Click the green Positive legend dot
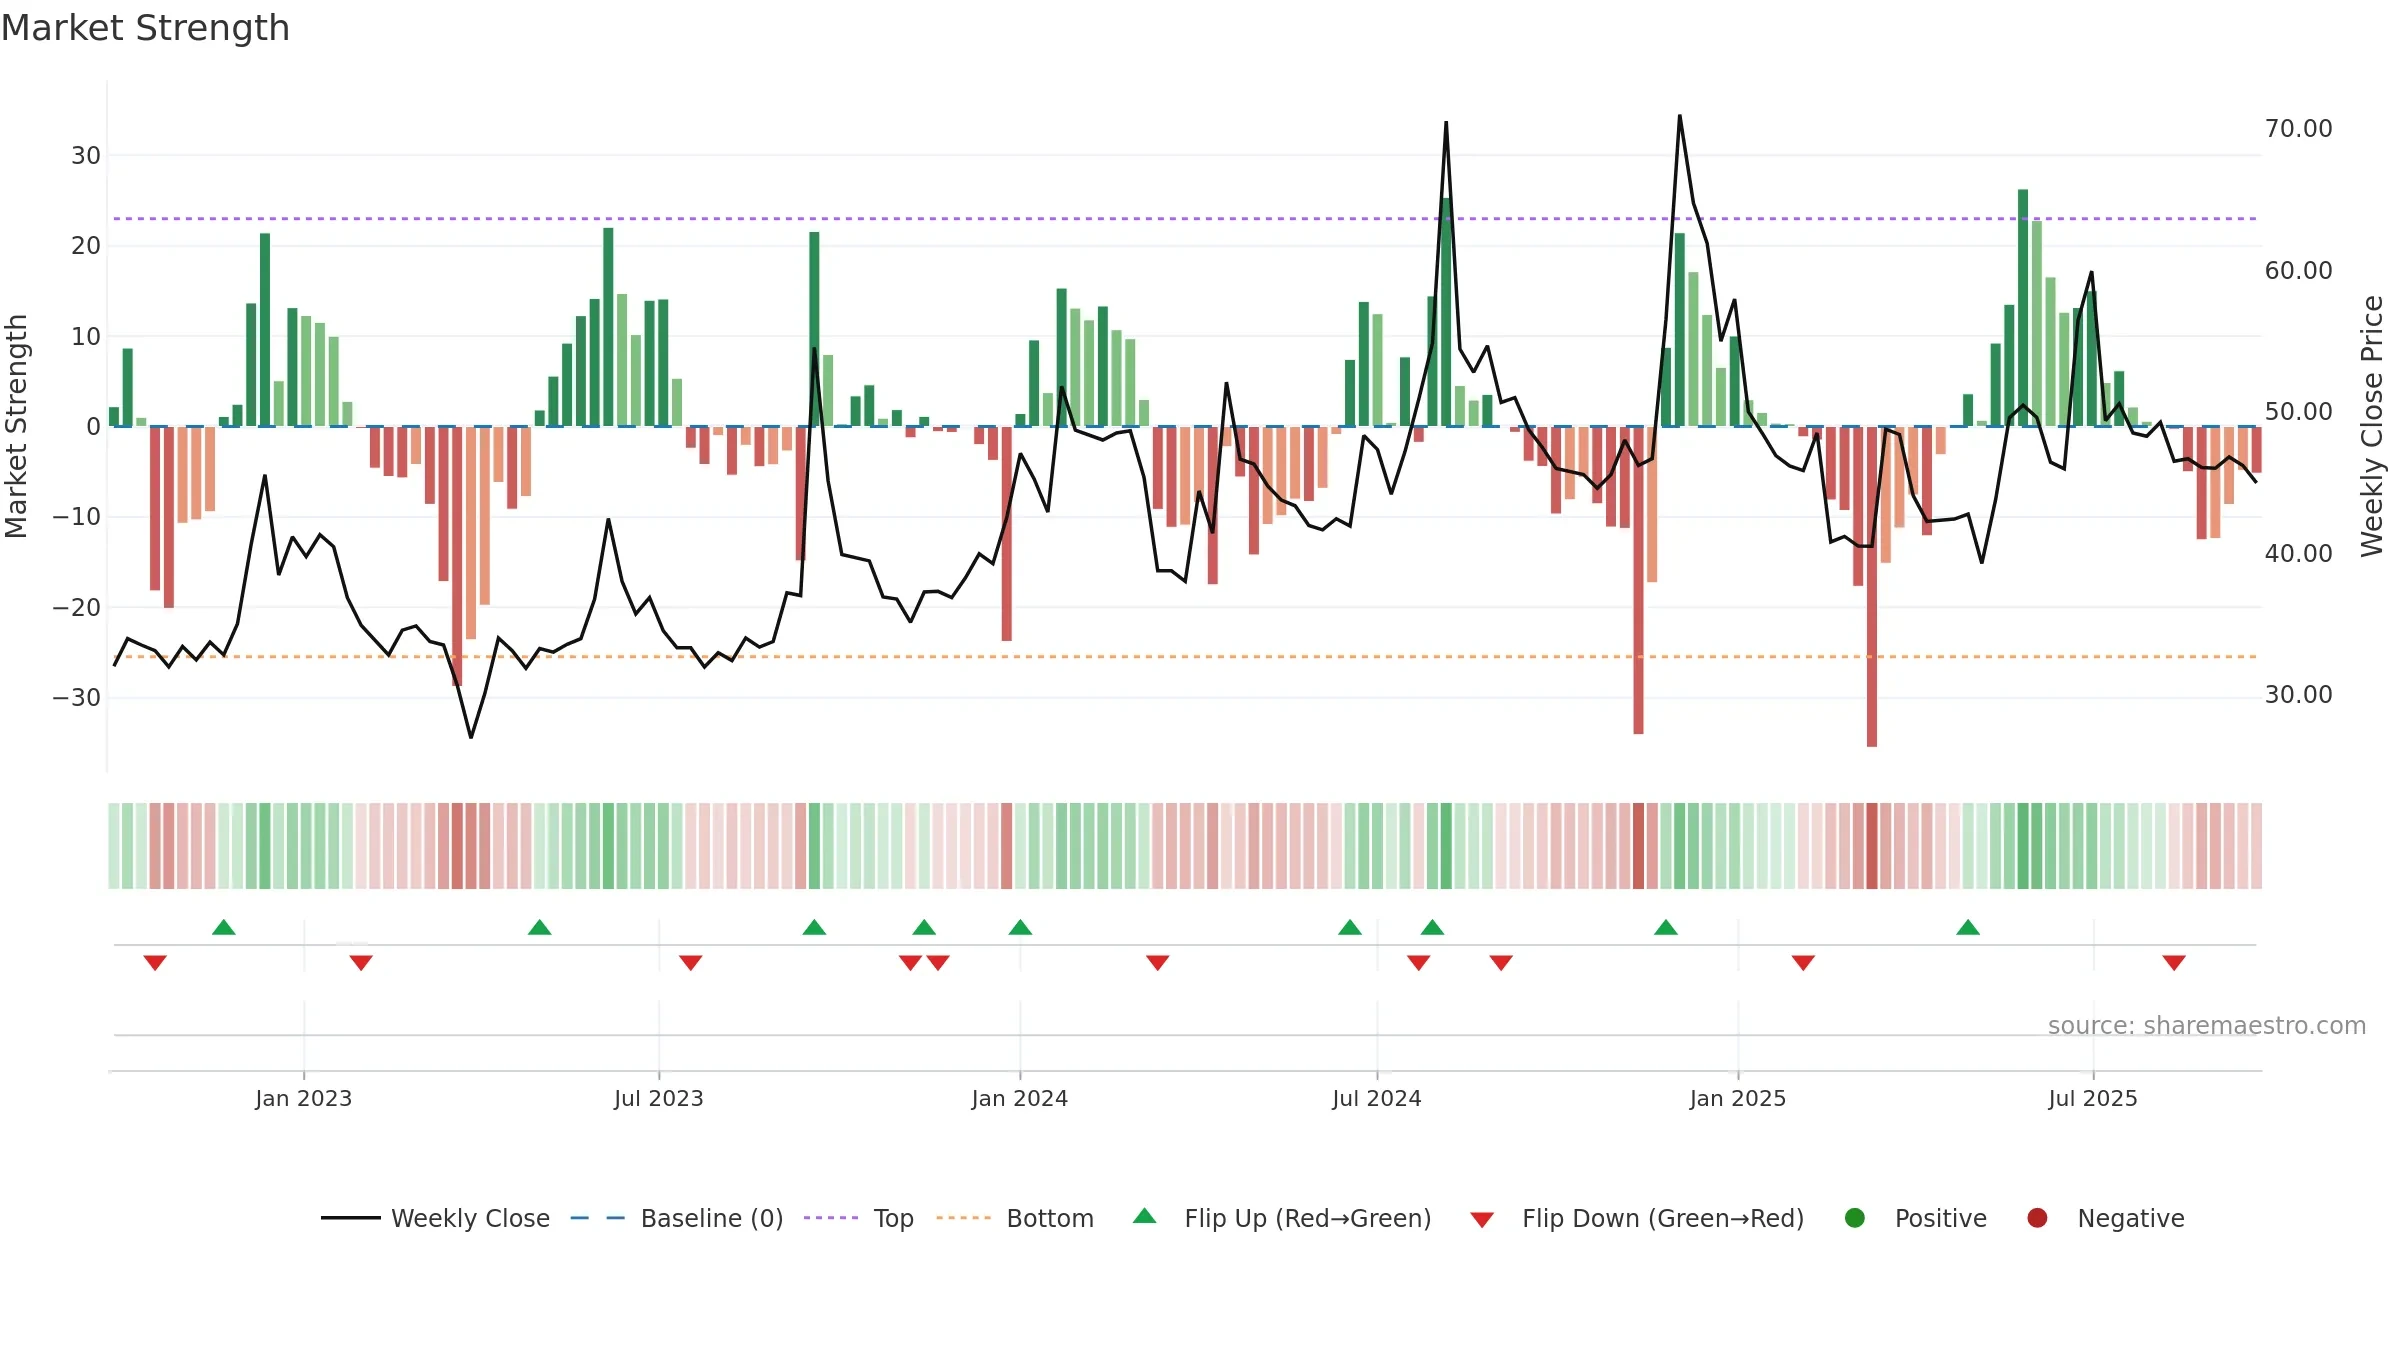This screenshot has width=2400, height=1350. pyautogui.click(x=1855, y=1218)
